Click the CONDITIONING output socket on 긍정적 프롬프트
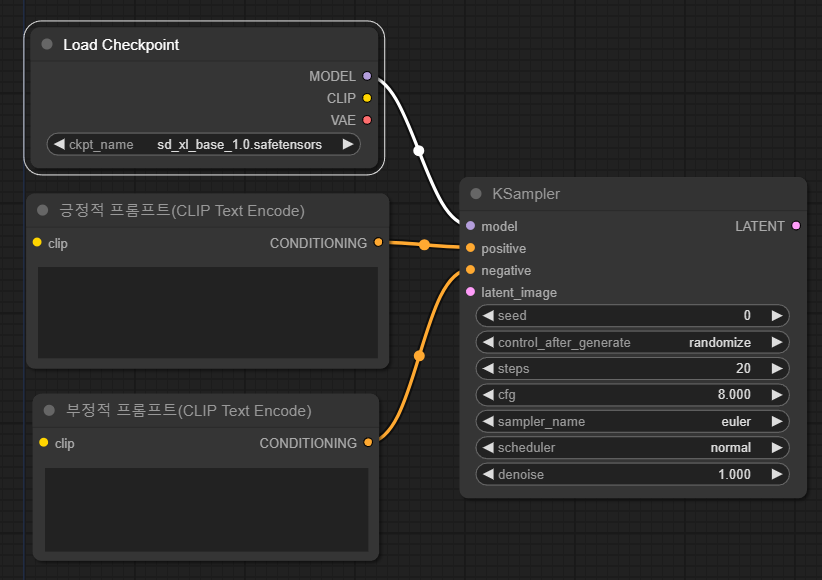This screenshot has width=822, height=580. [x=378, y=242]
